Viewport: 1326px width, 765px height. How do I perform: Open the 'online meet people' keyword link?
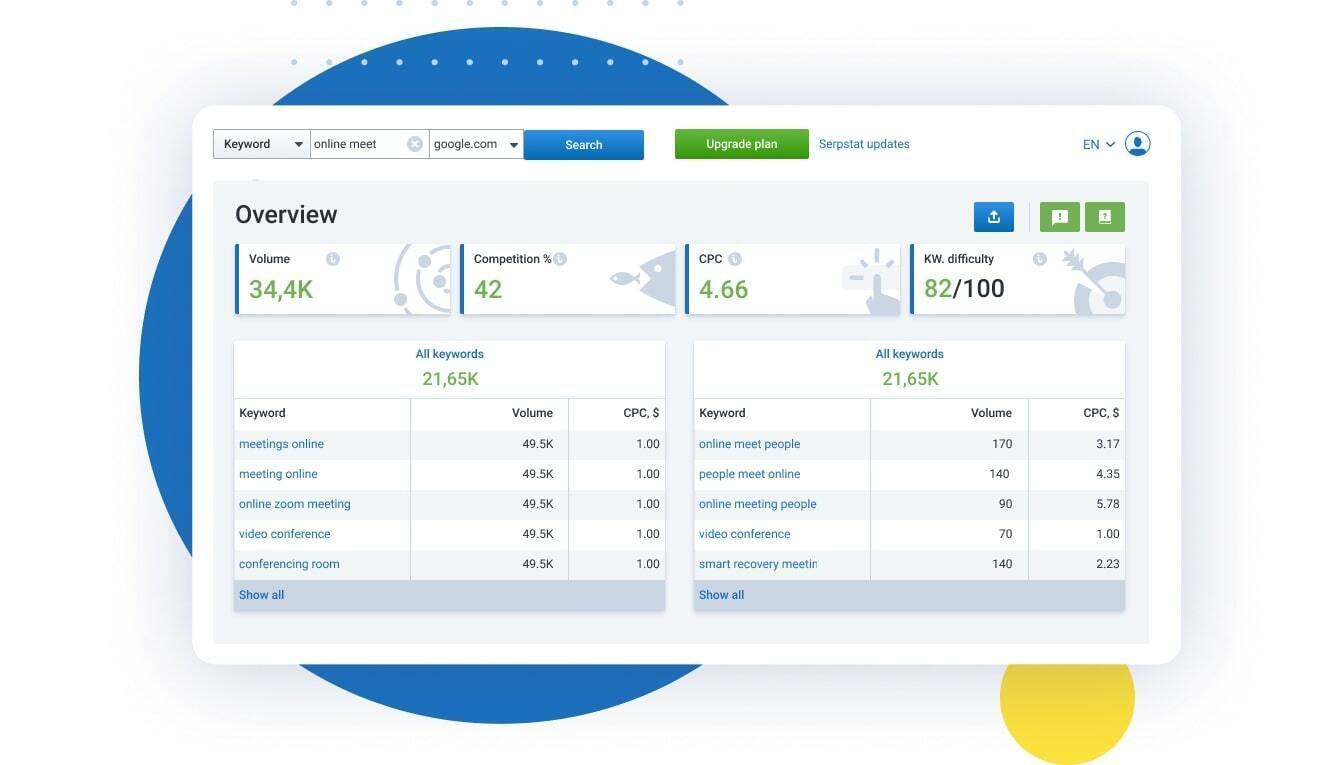point(749,444)
